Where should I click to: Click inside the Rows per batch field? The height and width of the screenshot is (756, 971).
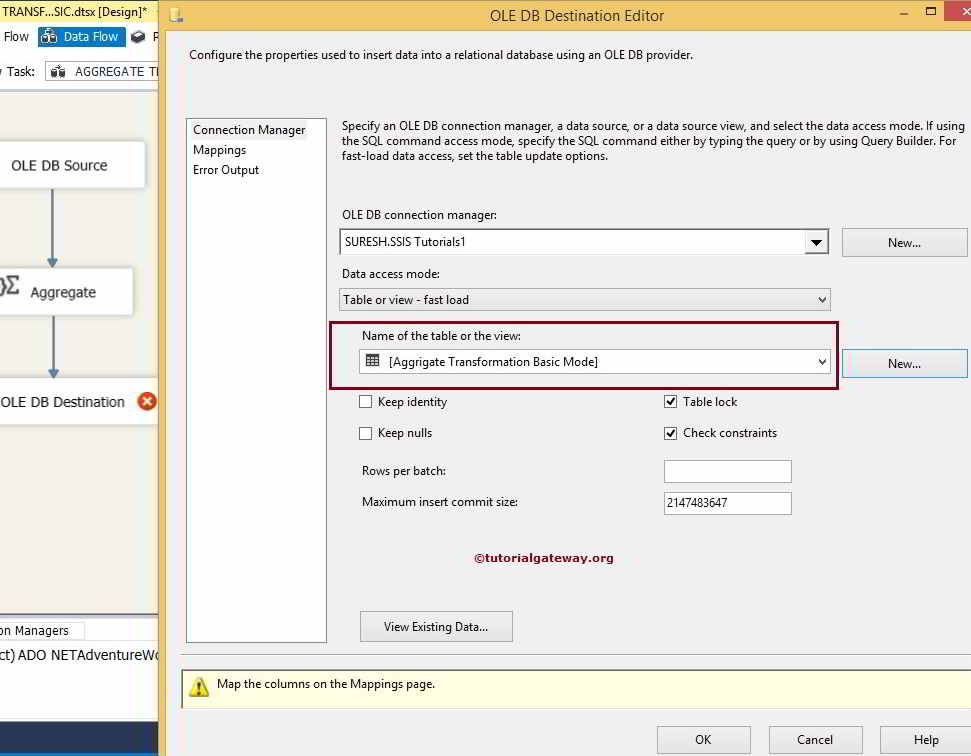click(727, 470)
